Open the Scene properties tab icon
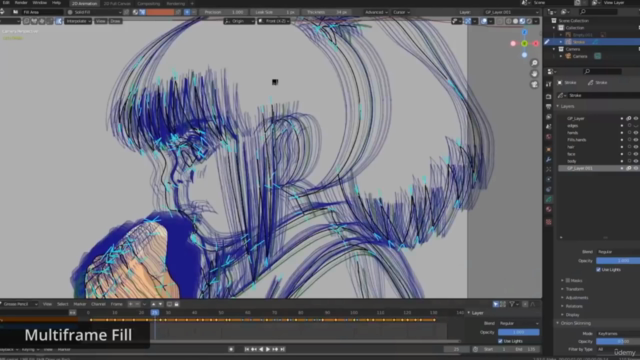The height and width of the screenshot is (360, 640). point(549,127)
